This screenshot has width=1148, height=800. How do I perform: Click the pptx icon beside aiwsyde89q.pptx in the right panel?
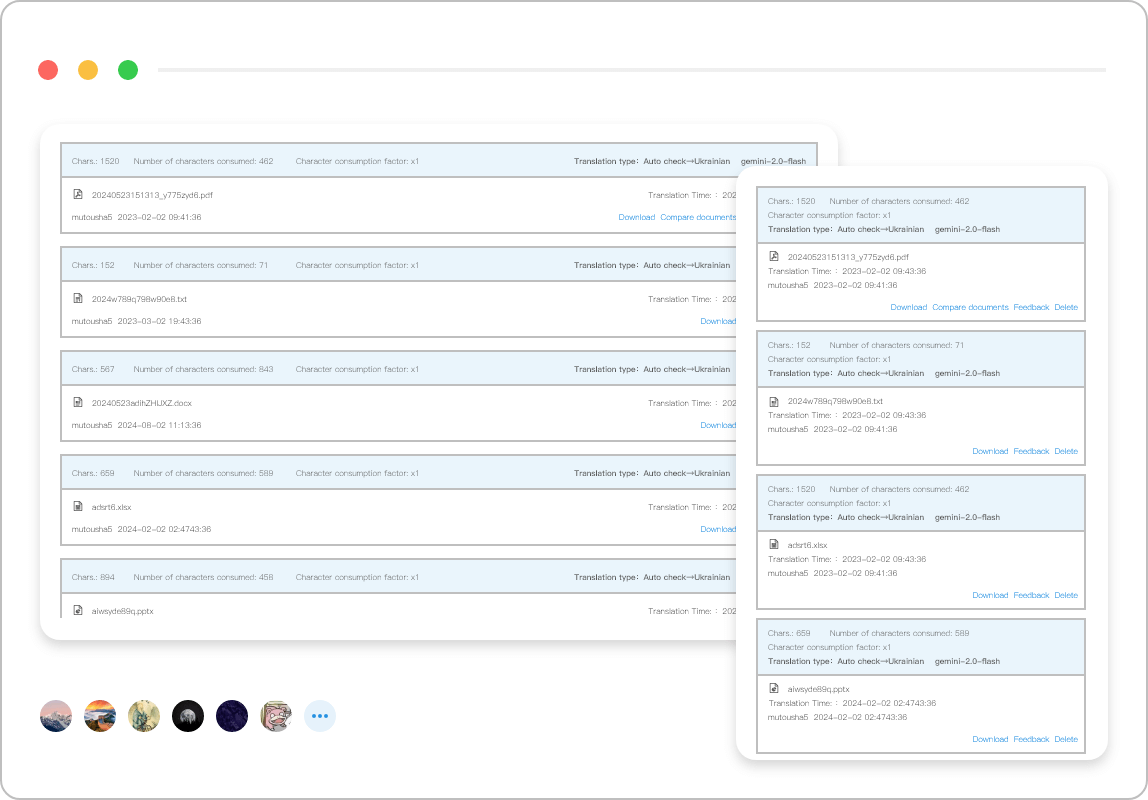click(774, 688)
